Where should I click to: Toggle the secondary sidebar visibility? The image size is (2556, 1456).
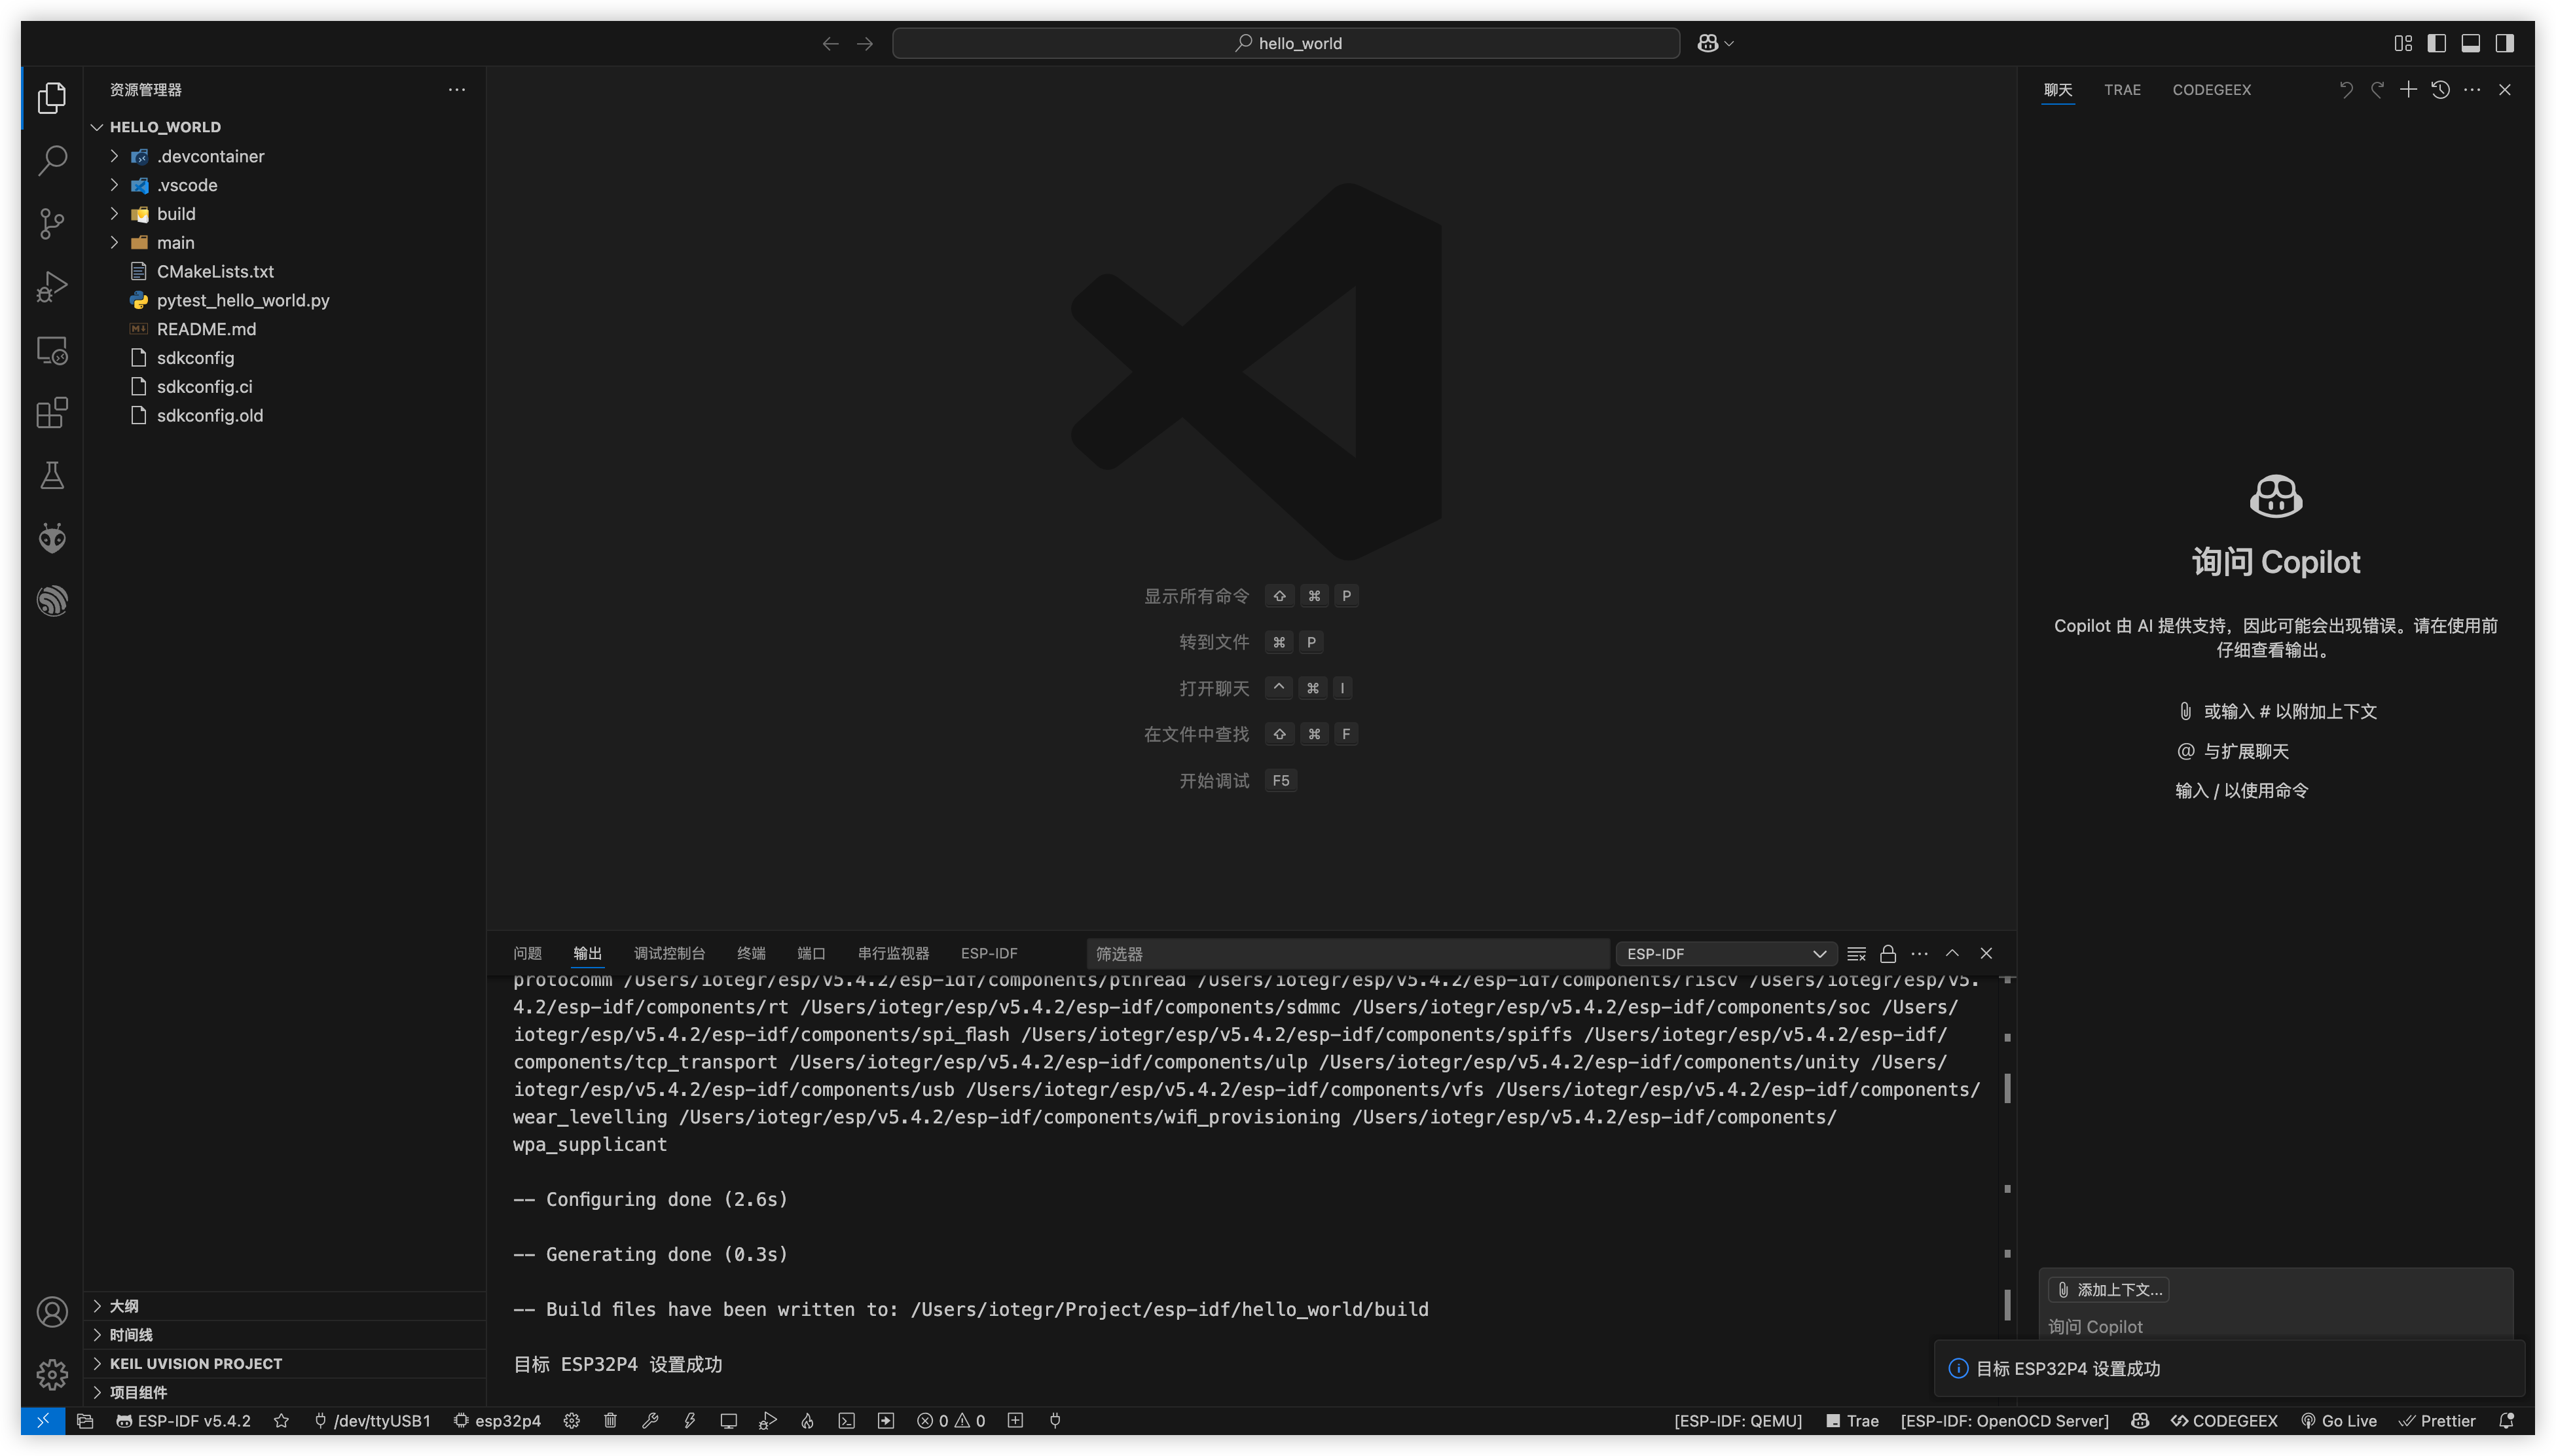coord(2505,43)
